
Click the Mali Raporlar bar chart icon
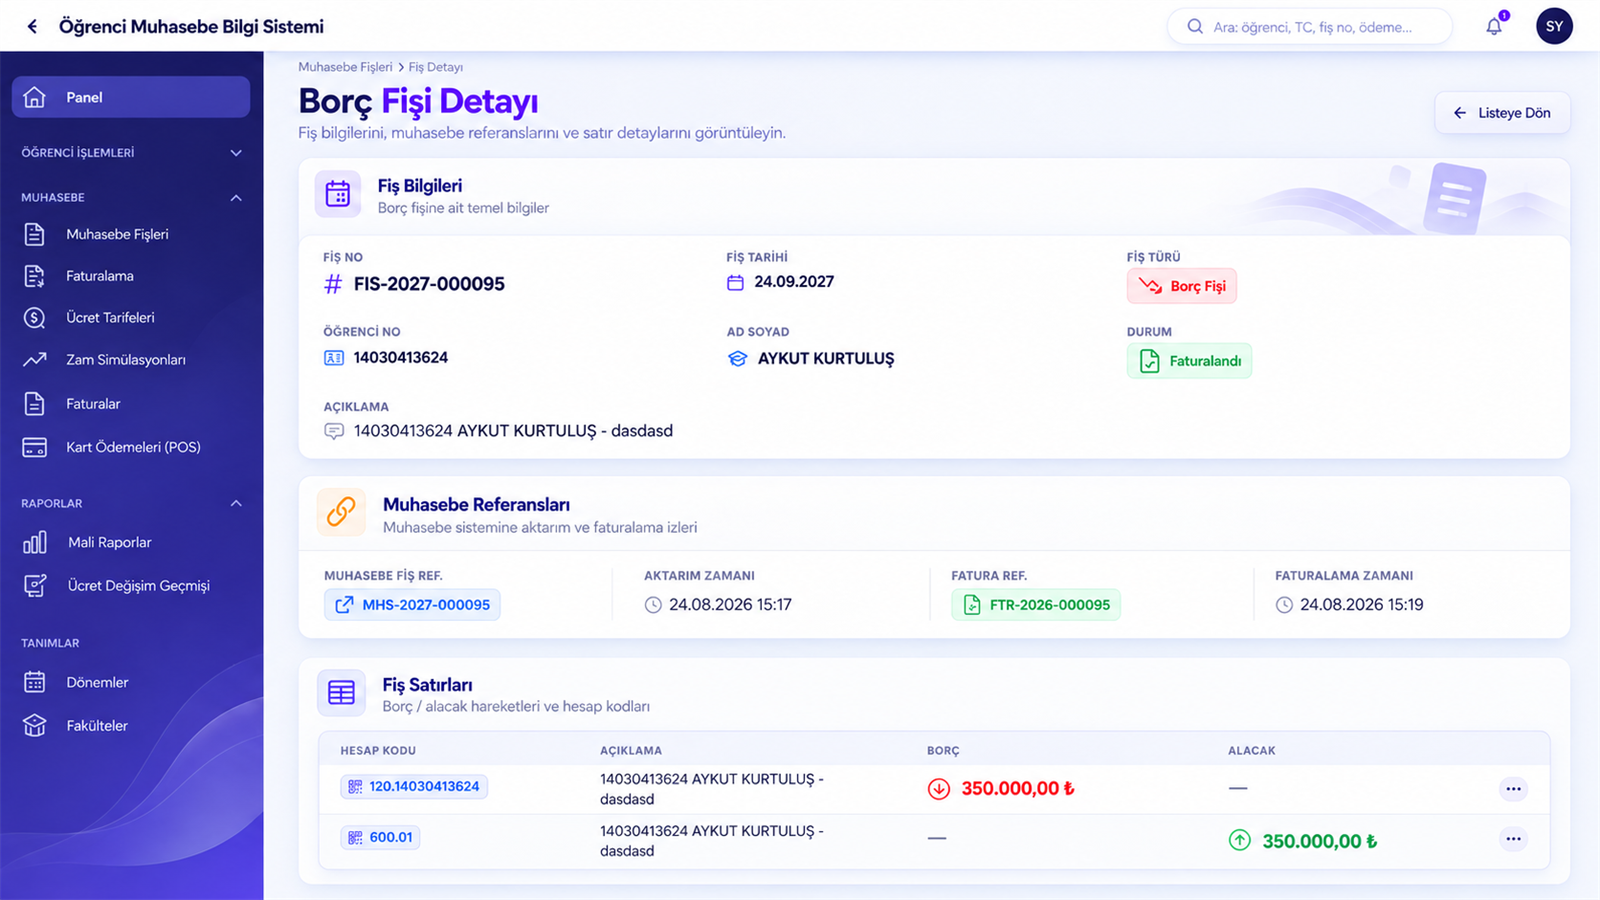(35, 542)
